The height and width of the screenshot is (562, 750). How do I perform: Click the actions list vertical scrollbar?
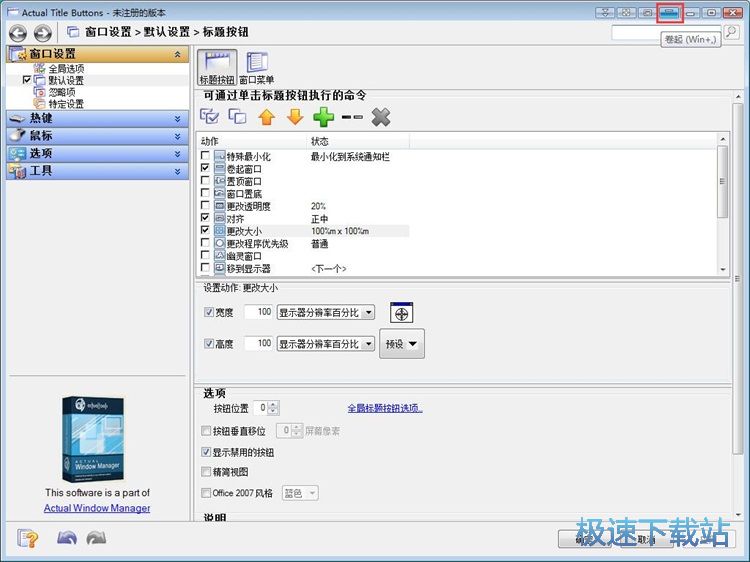tap(723, 205)
